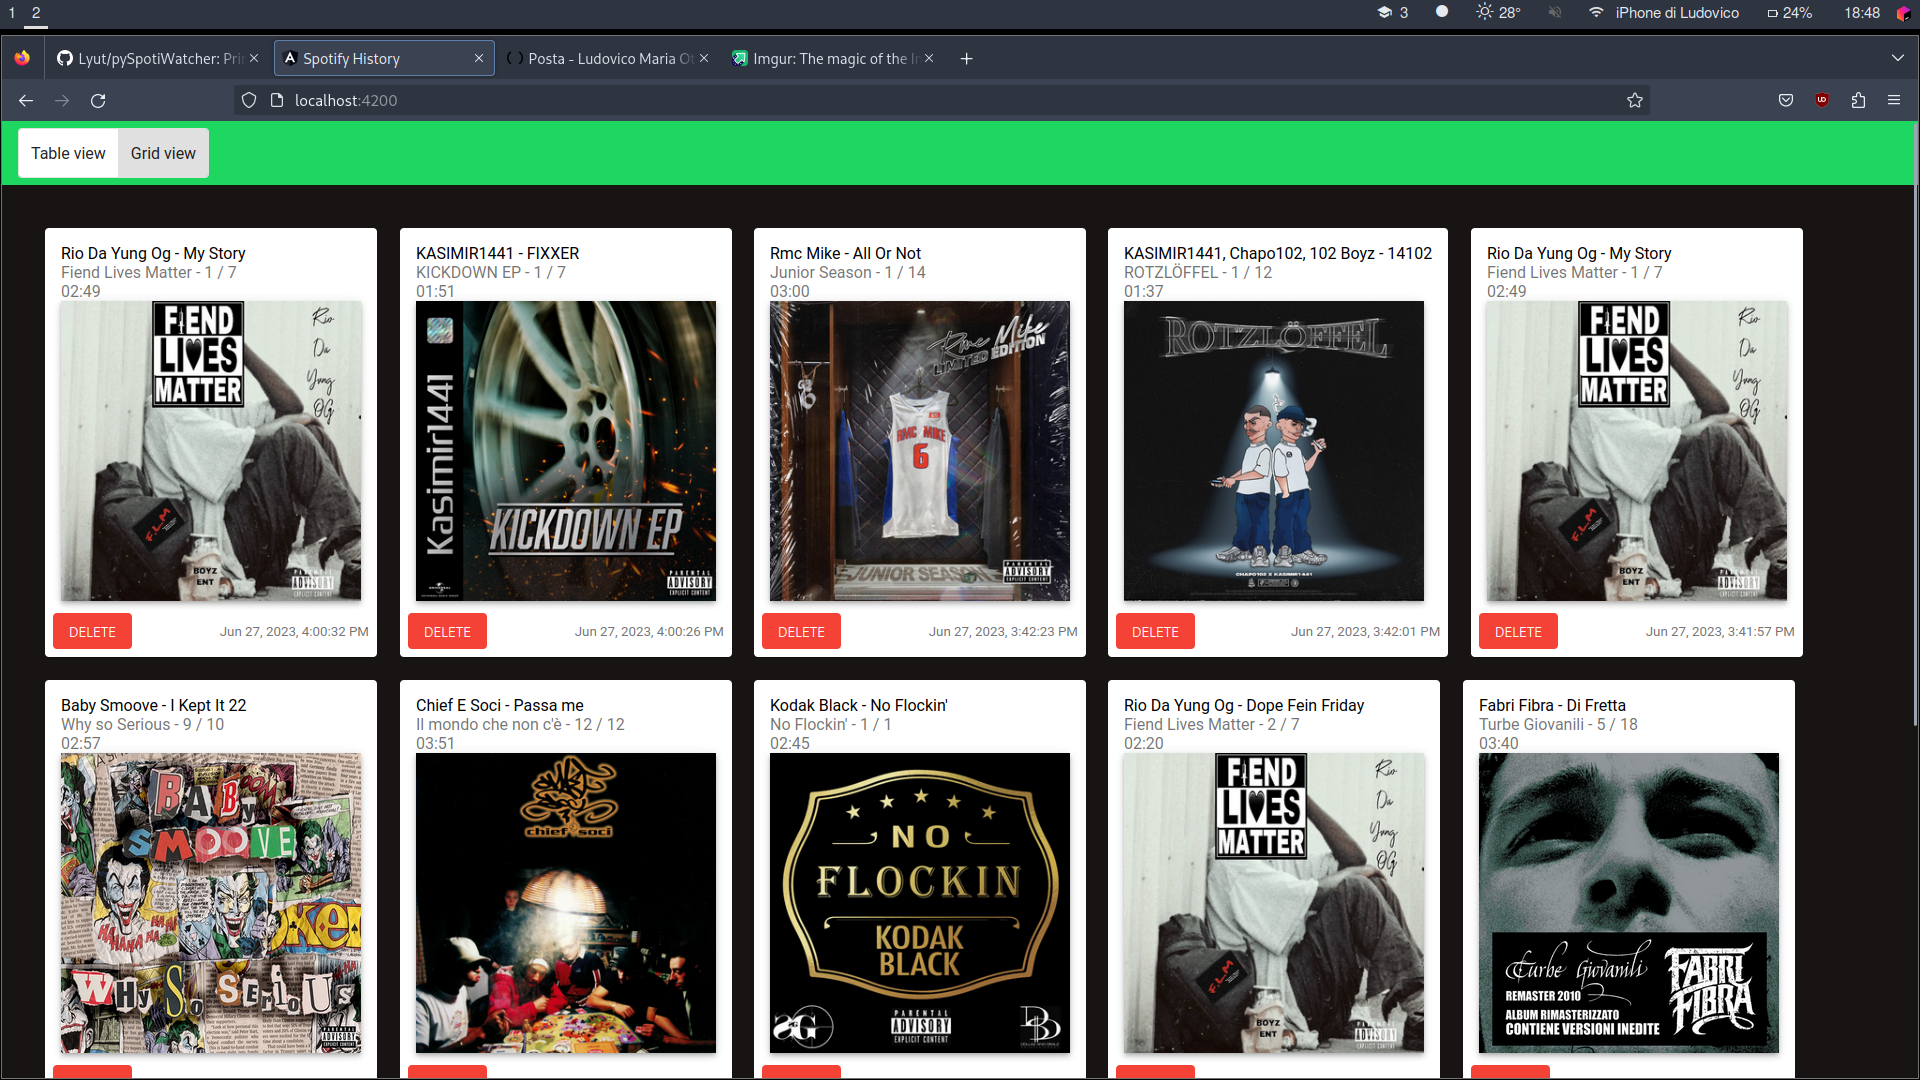Click the uBlock Origin shield icon
This screenshot has width=1920, height=1080.
point(1822,101)
